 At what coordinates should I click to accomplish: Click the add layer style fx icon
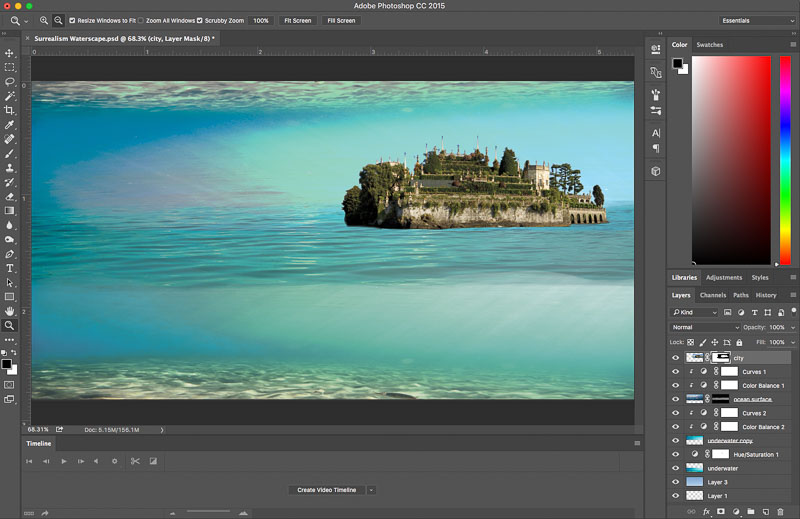(x=706, y=511)
